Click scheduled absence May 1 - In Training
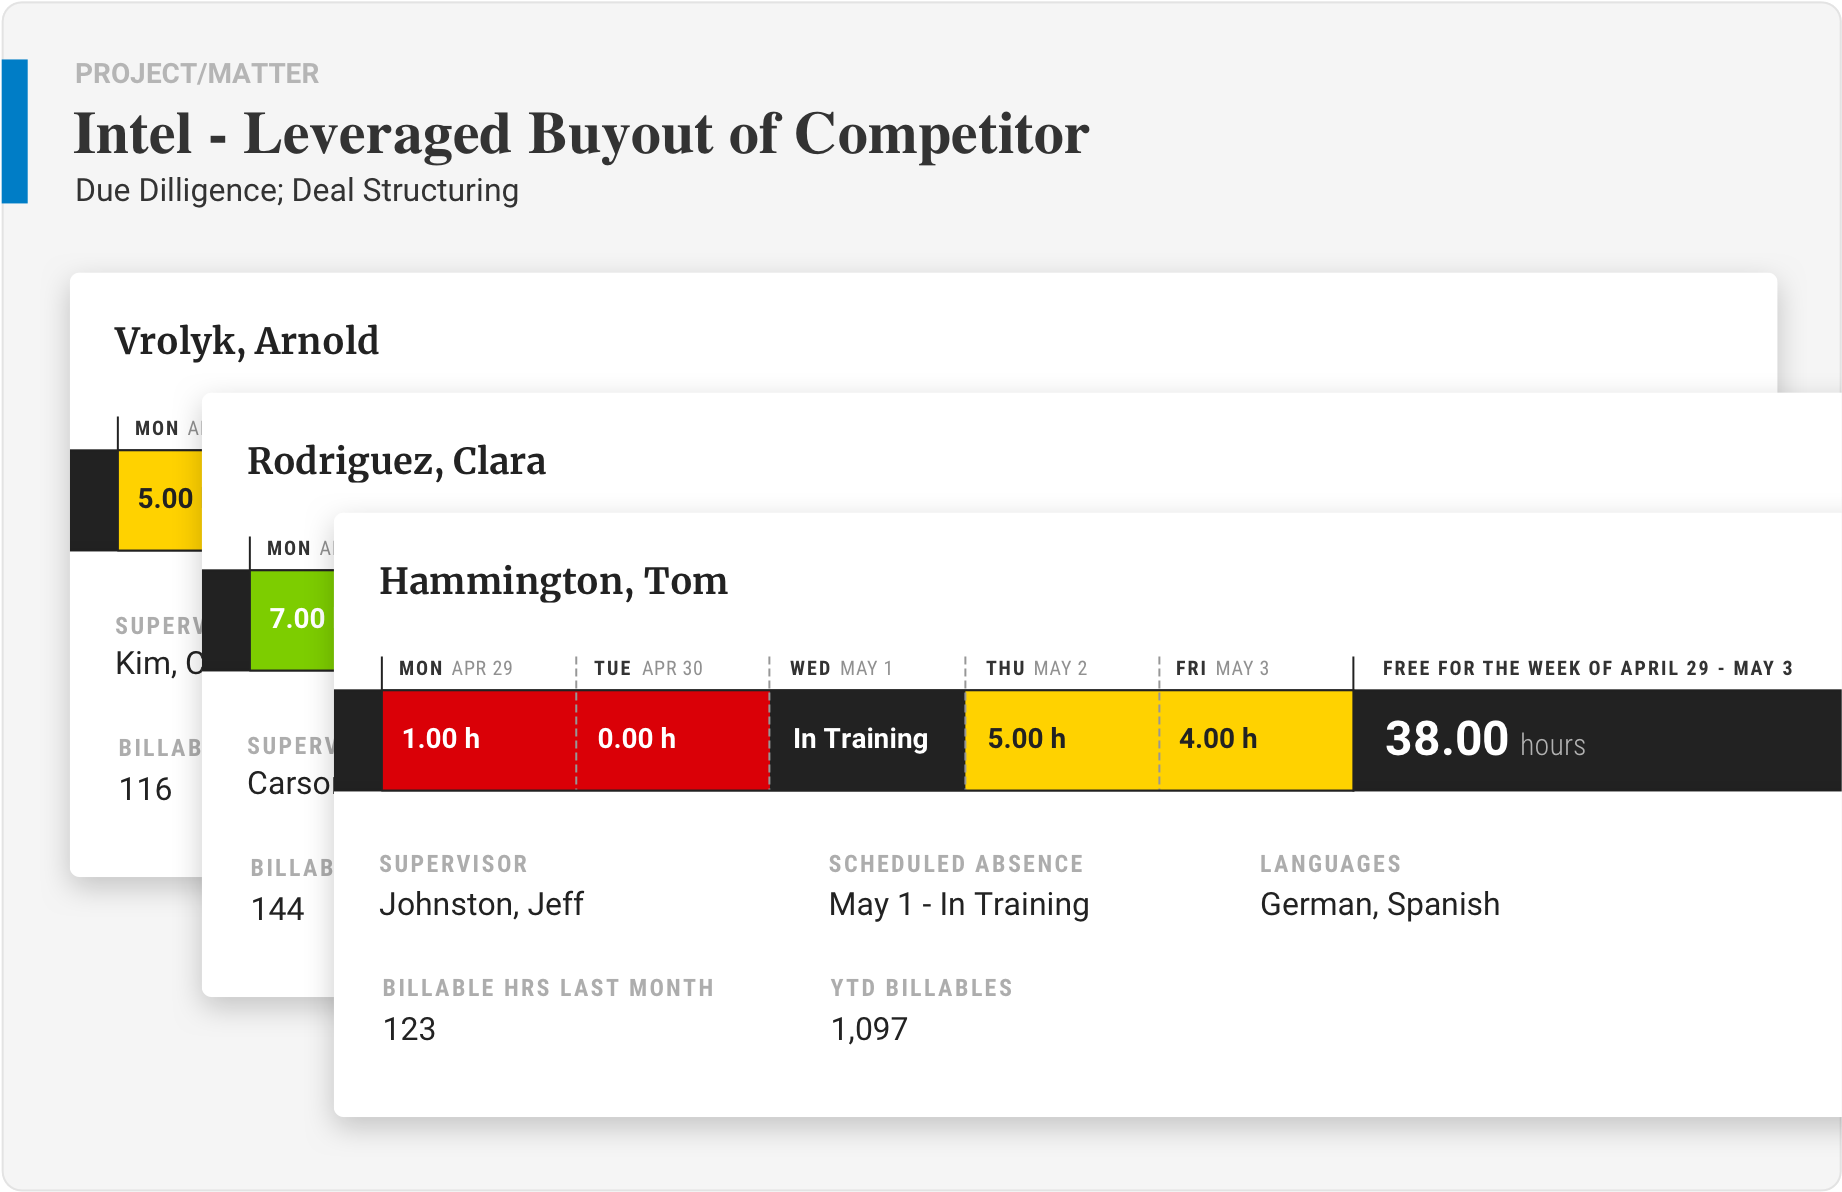This screenshot has height=1192, width=1842. (959, 904)
